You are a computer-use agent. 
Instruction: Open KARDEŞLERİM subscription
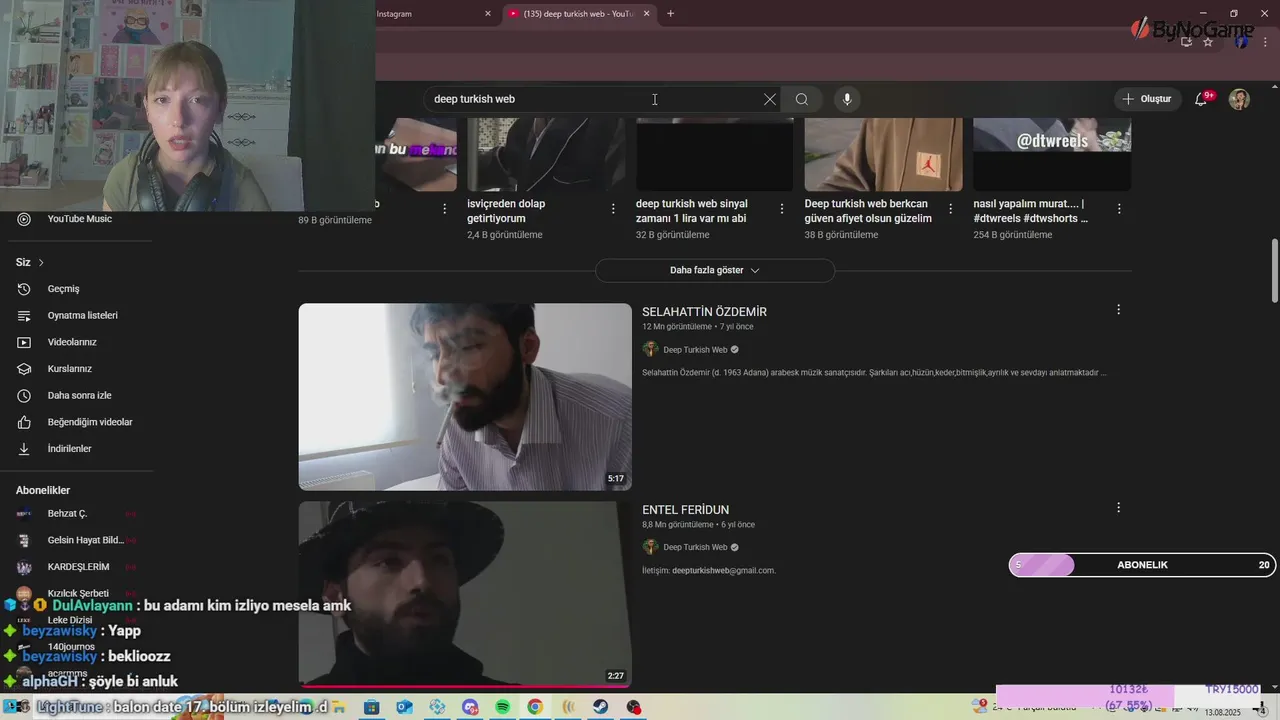click(76, 567)
